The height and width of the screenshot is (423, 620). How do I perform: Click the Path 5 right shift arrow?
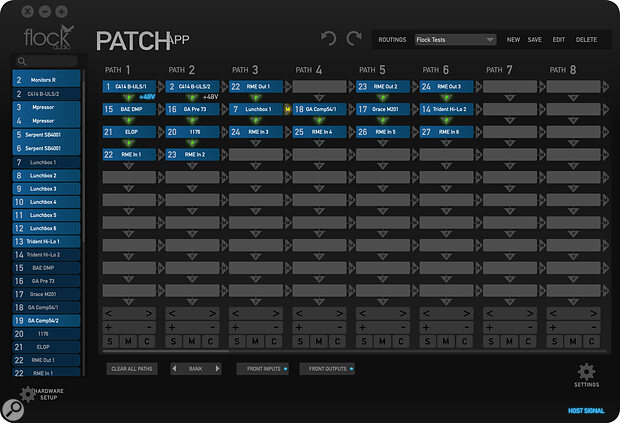pos(403,313)
